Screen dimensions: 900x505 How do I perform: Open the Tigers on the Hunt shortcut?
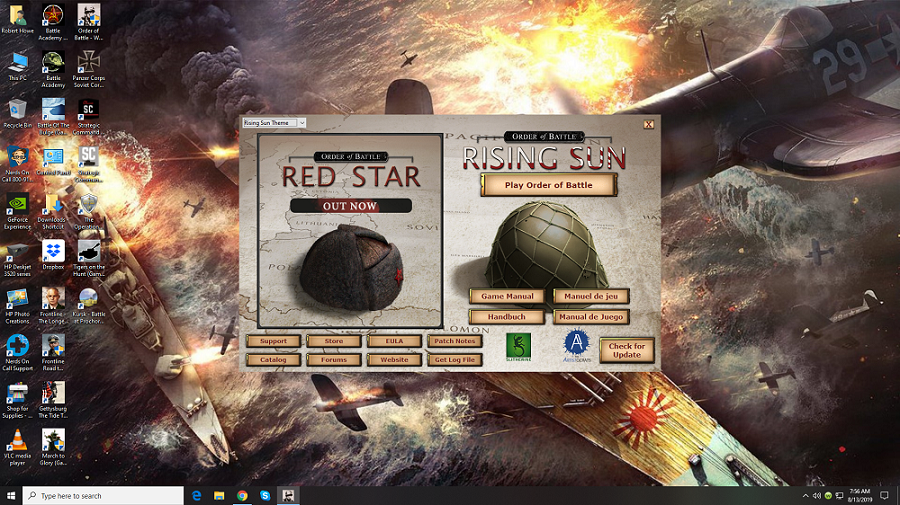point(88,259)
